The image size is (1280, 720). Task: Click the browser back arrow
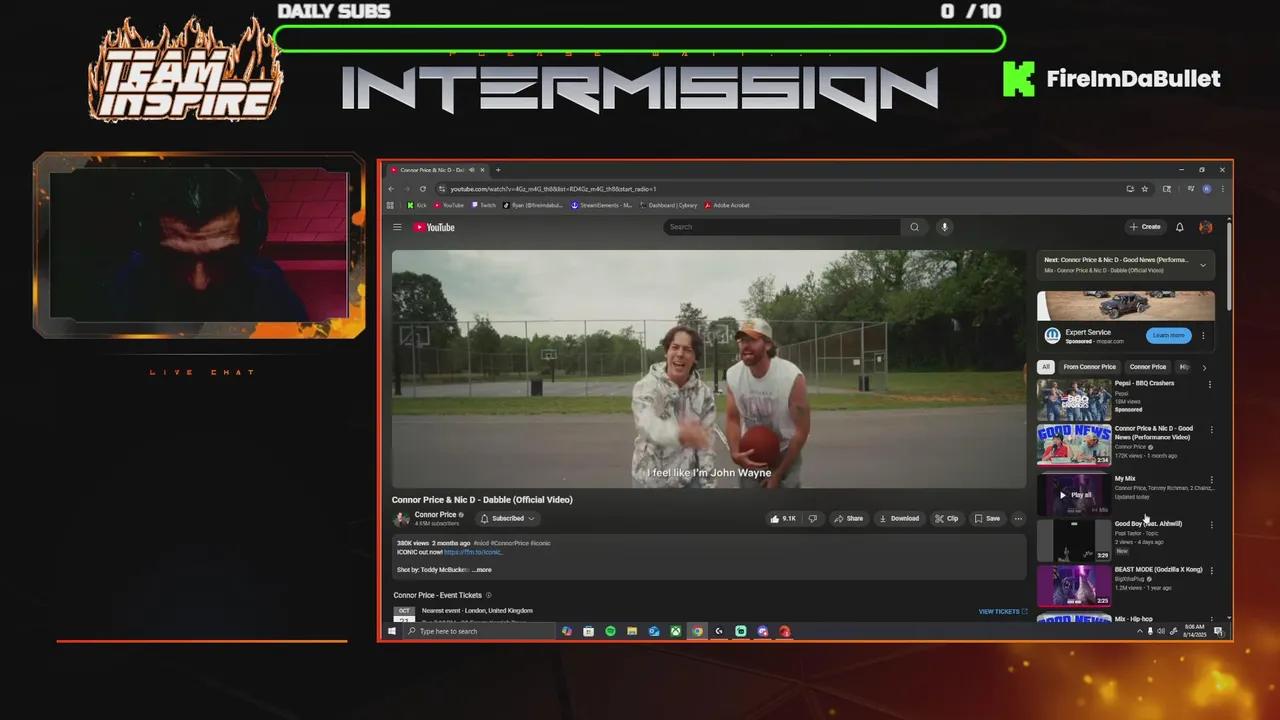coord(392,189)
